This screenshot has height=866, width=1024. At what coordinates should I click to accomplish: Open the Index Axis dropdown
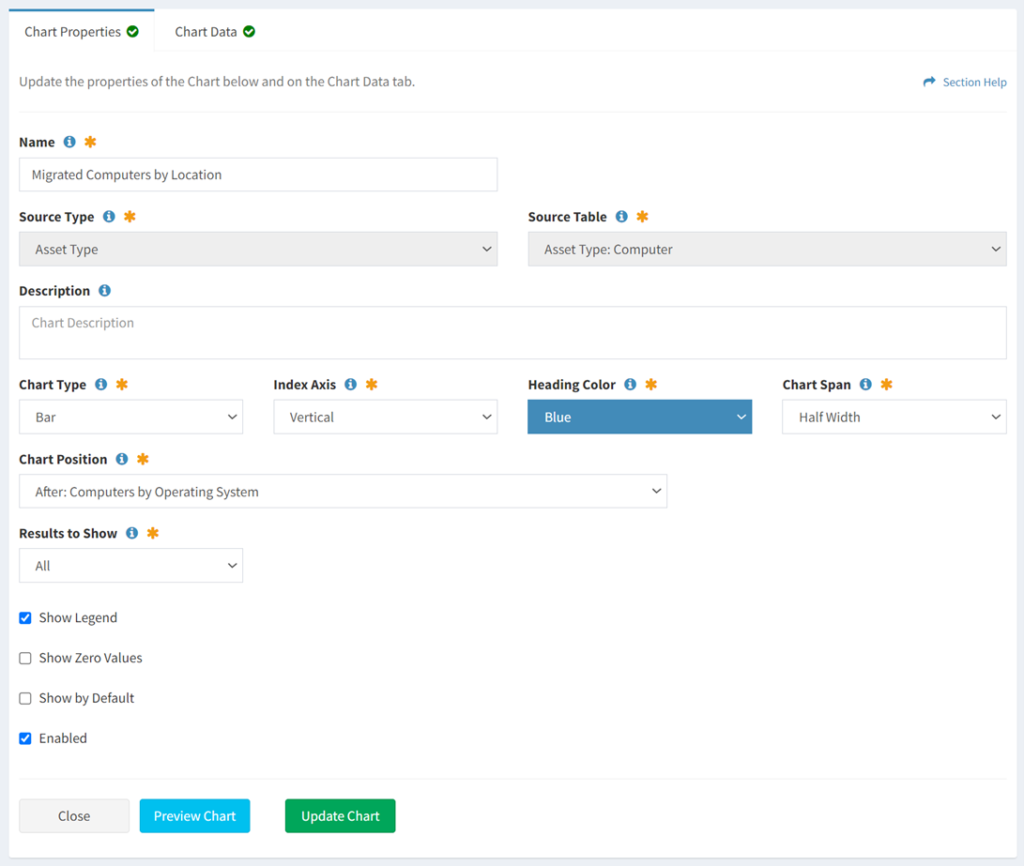[x=385, y=416]
